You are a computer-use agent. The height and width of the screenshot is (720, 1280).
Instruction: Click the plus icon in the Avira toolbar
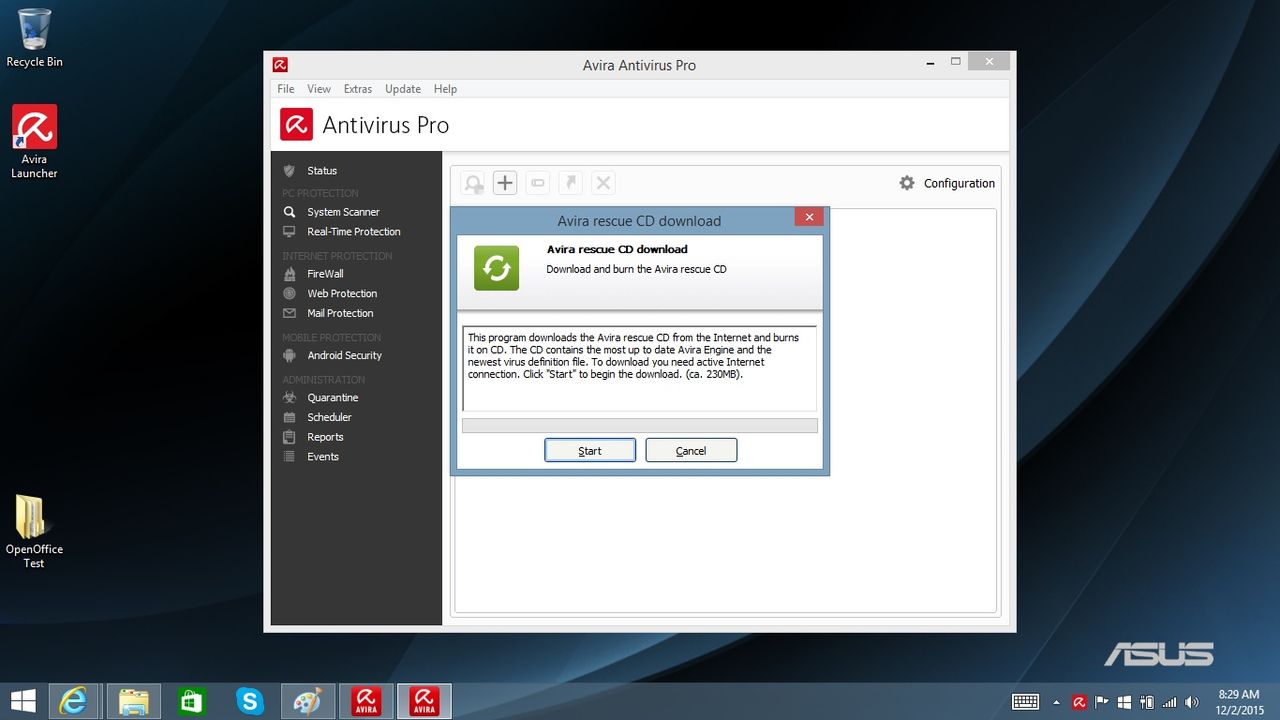pyautogui.click(x=505, y=183)
